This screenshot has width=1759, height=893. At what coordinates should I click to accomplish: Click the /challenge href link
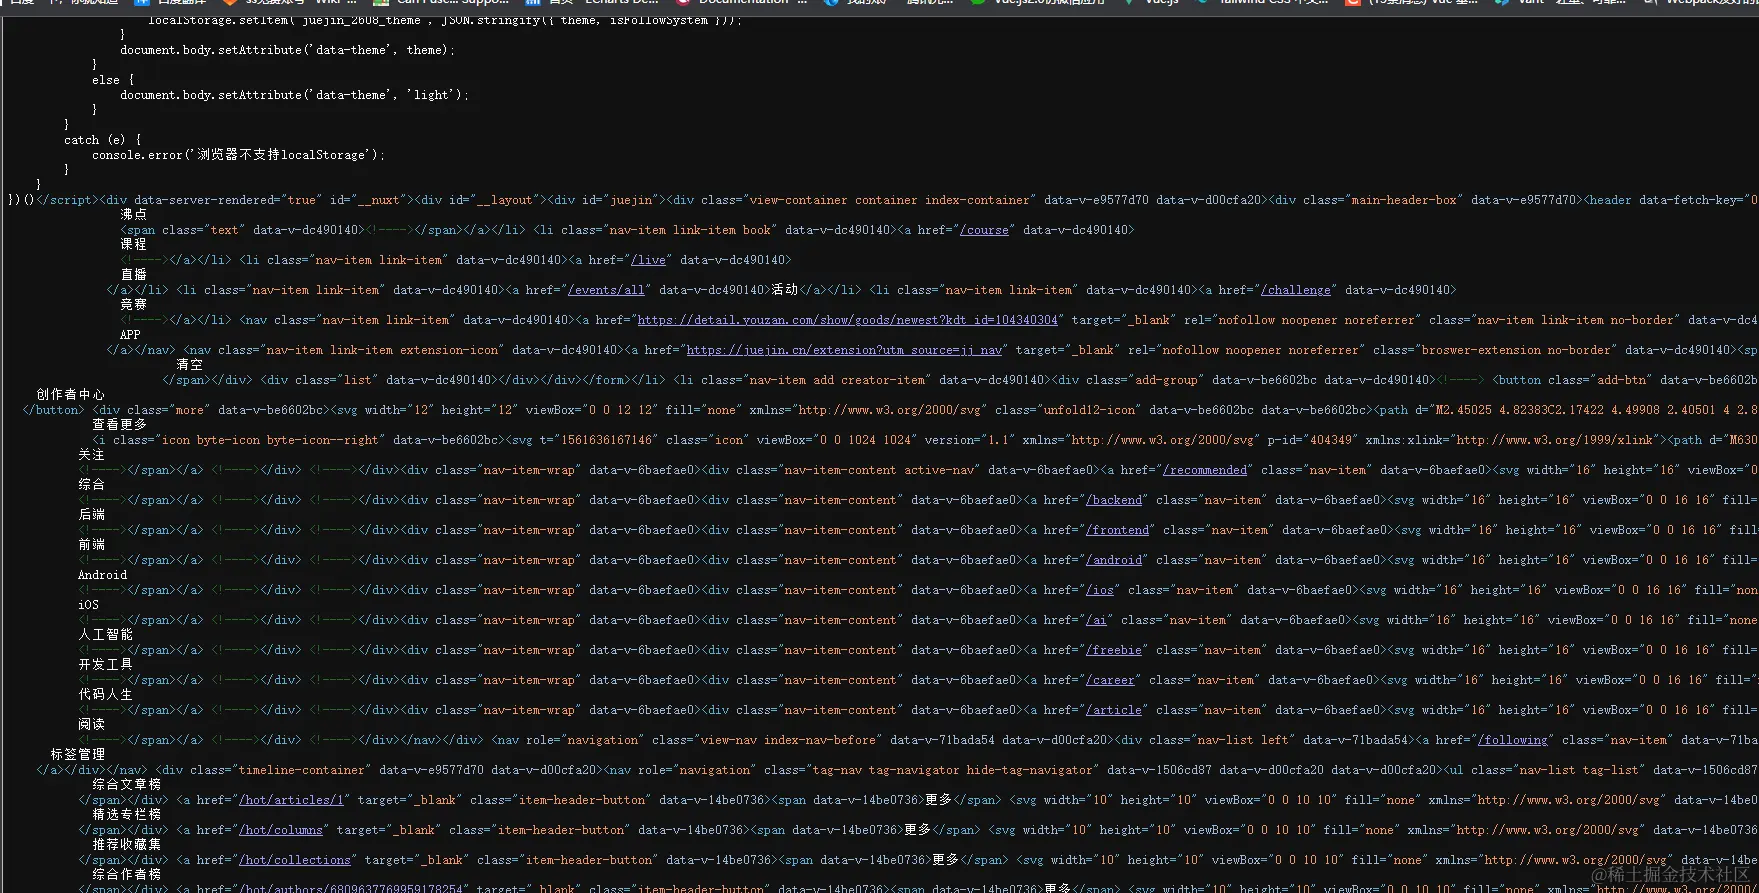click(x=1296, y=290)
